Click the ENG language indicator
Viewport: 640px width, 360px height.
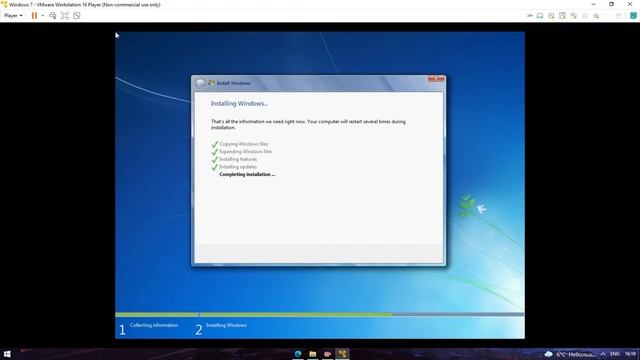(615, 354)
